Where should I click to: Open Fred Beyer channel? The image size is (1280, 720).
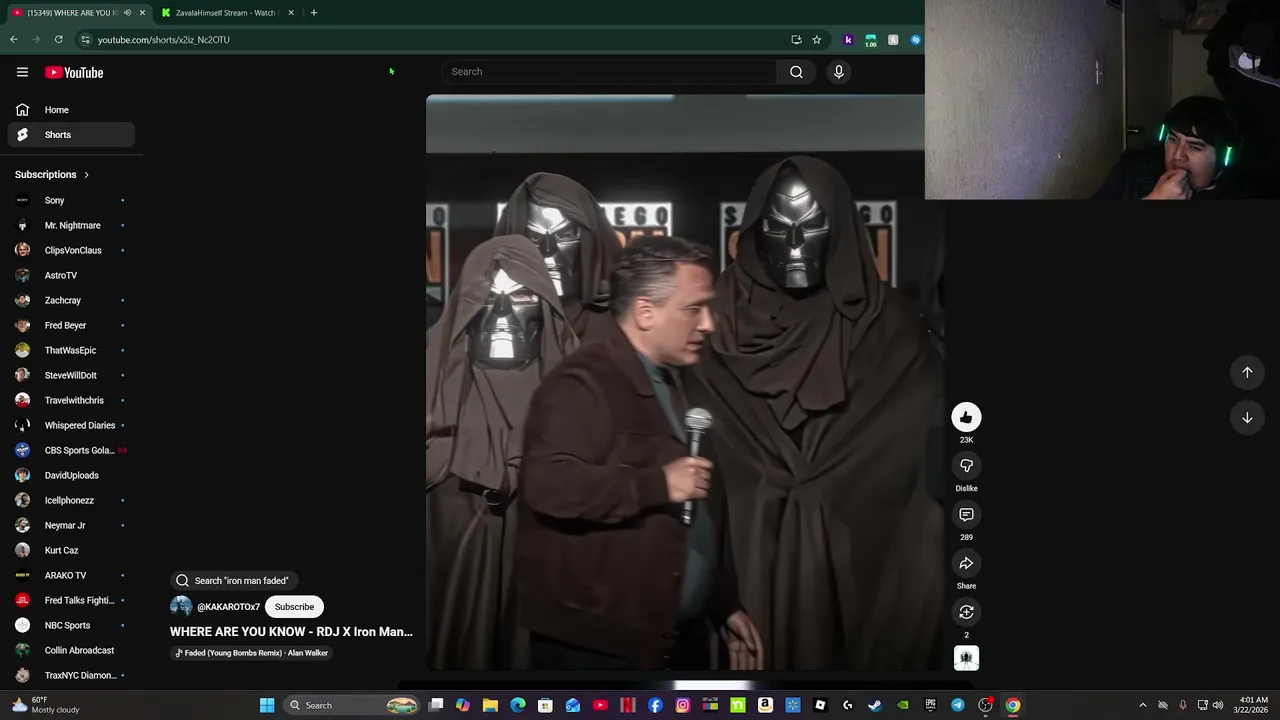(x=71, y=325)
